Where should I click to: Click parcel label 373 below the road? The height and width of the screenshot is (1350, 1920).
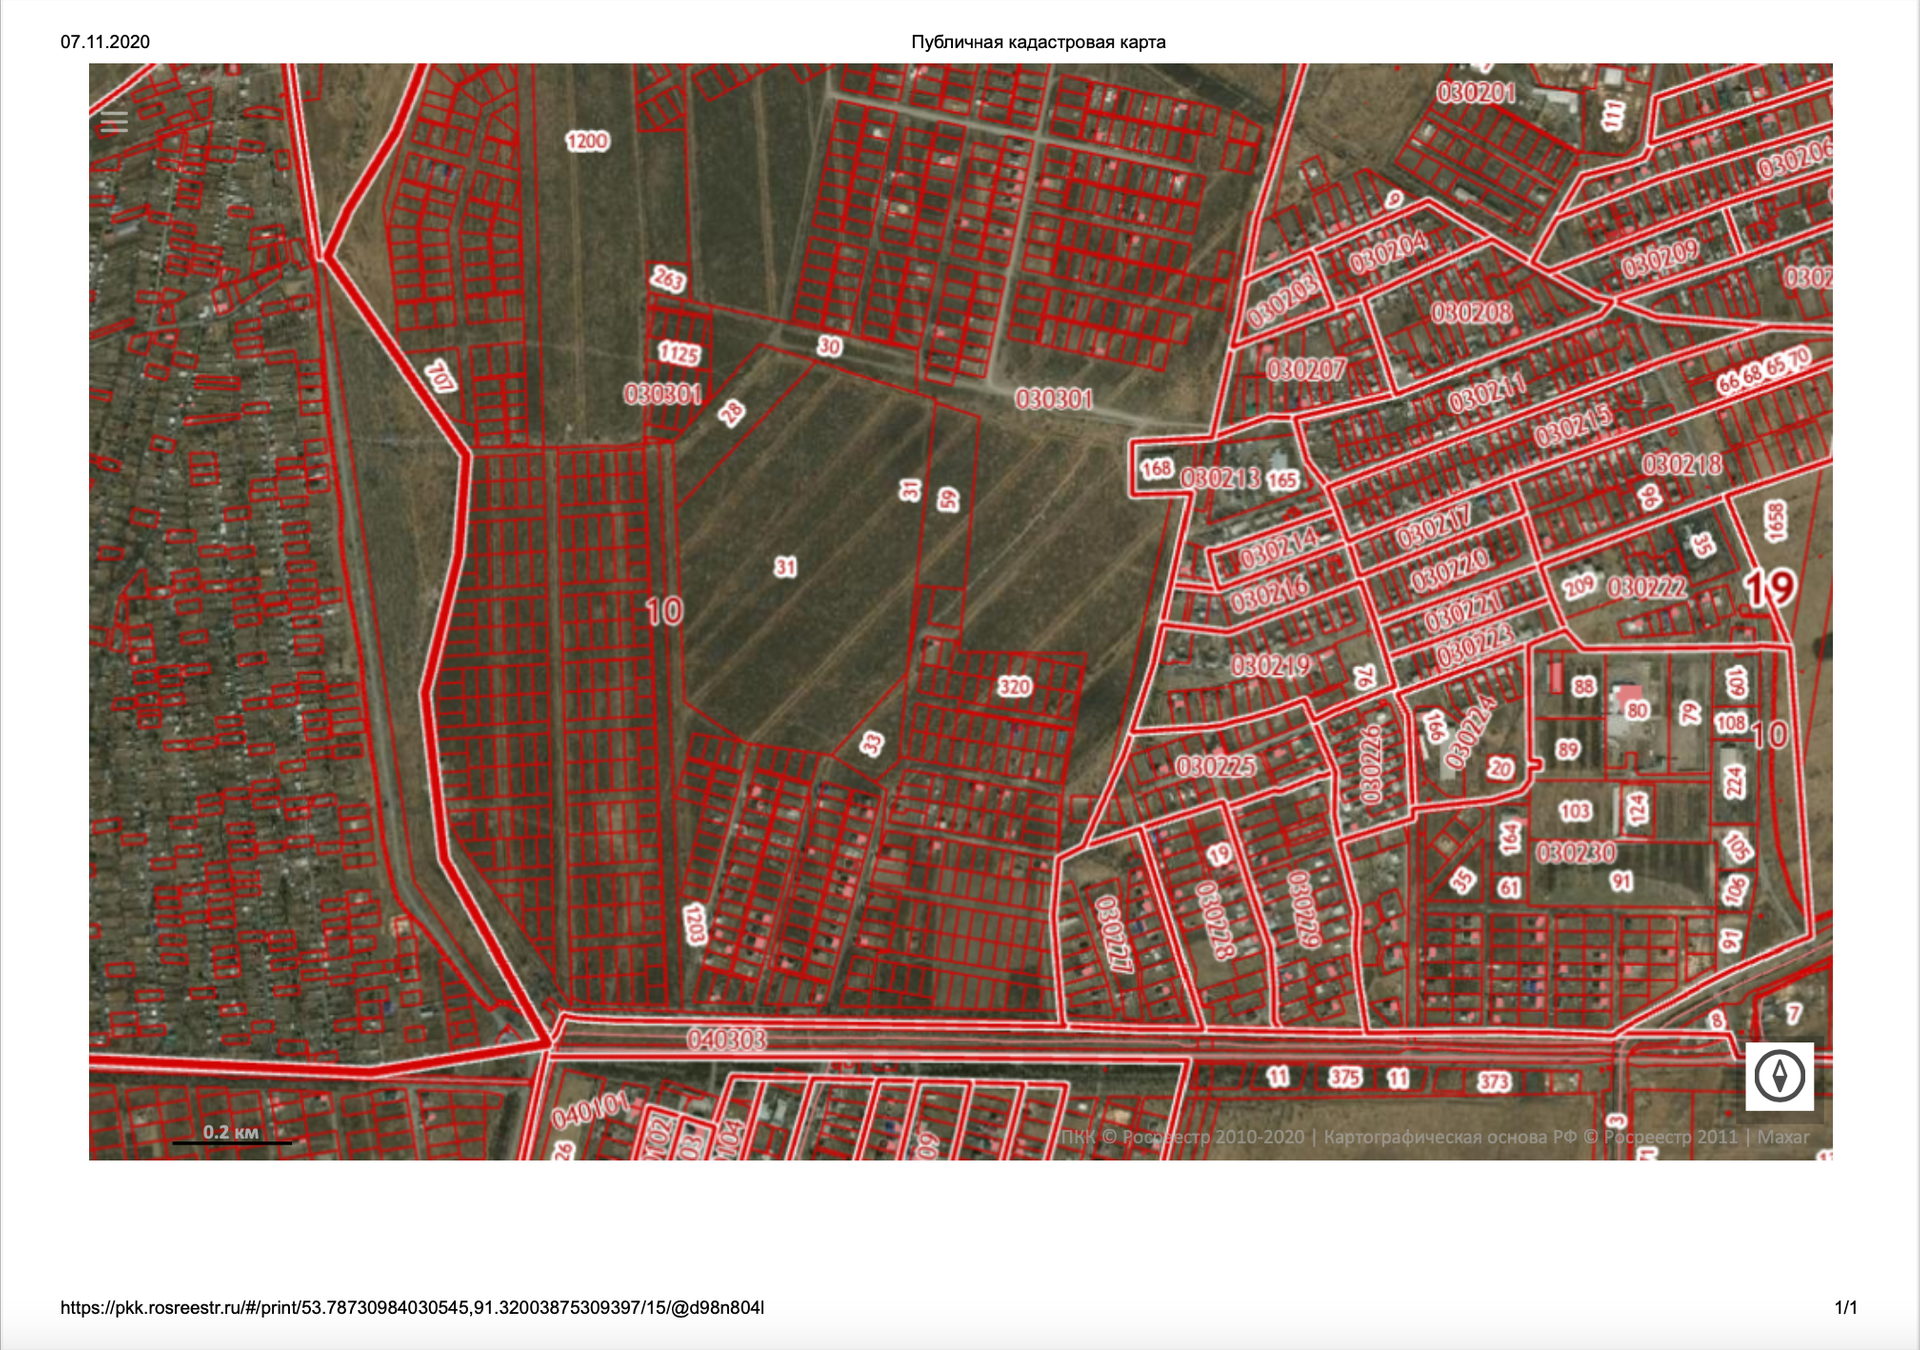(x=1494, y=1081)
